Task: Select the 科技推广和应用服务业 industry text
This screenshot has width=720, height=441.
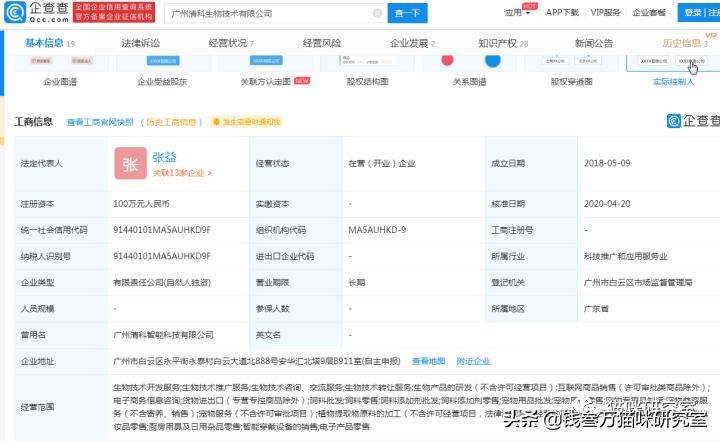Action: click(625, 256)
